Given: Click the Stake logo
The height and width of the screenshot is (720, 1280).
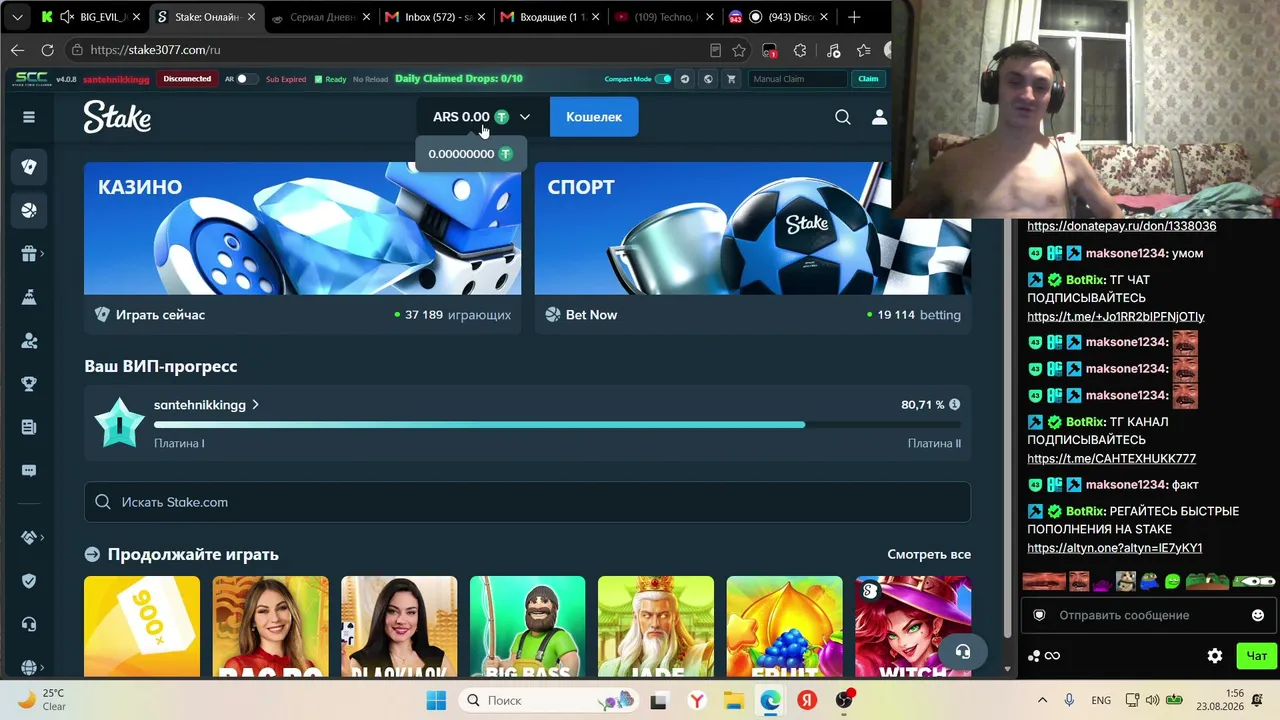Looking at the screenshot, I should 117,117.
